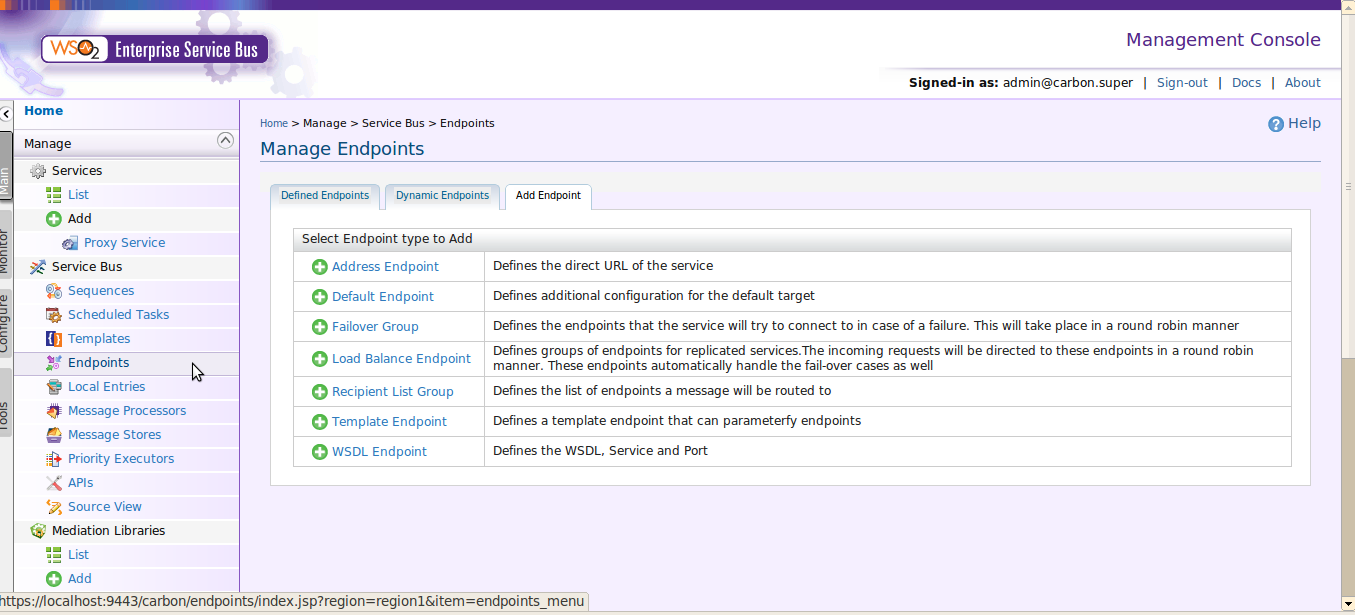This screenshot has width=1355, height=615.
Task: Open Scheduled Tasks via its icon
Action: [53, 314]
